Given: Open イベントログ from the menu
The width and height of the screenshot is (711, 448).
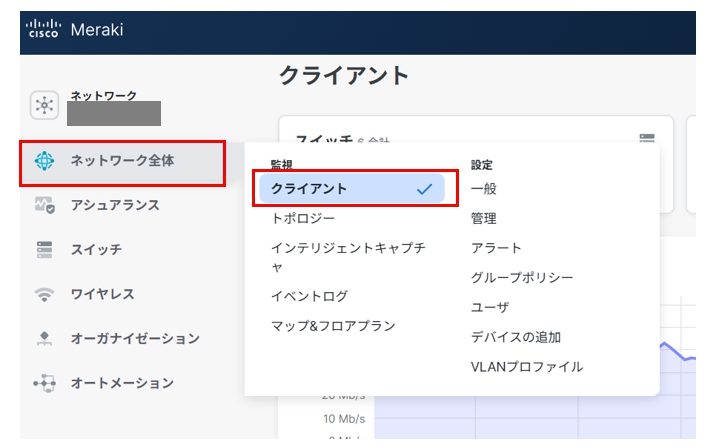Looking at the screenshot, I should click(x=309, y=296).
